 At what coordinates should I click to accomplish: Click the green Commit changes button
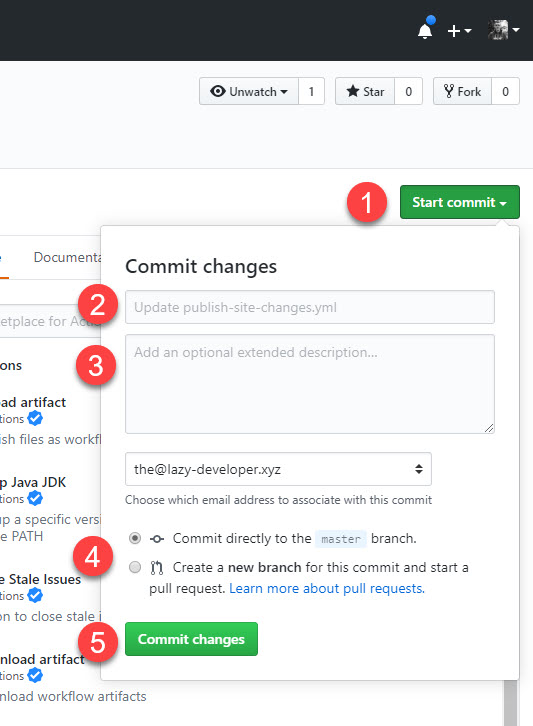point(191,639)
